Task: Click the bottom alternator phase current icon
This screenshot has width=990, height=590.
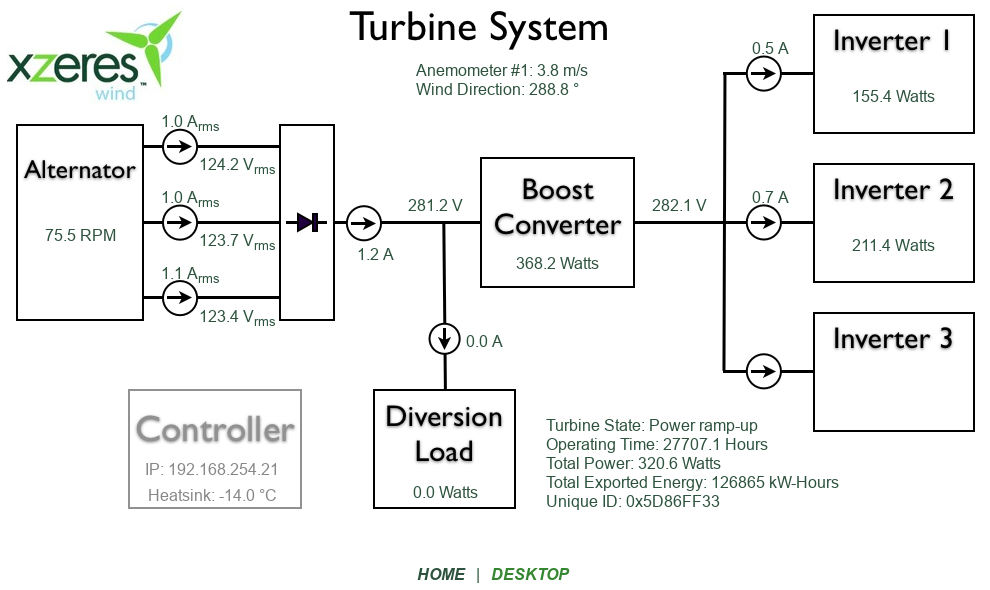Action: (x=180, y=296)
